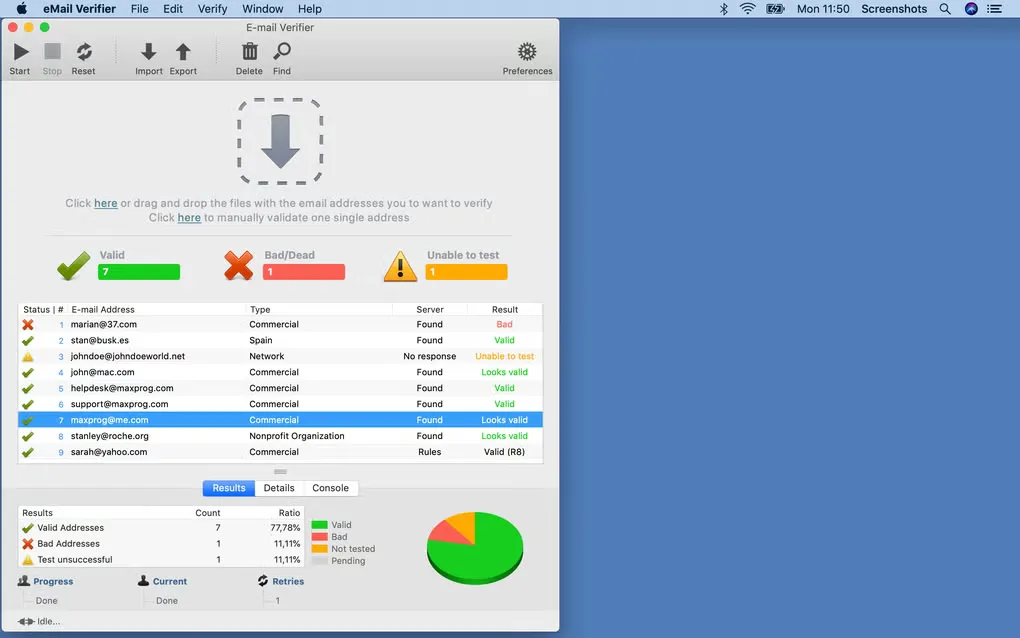Click the Stop toolbar icon

point(52,51)
